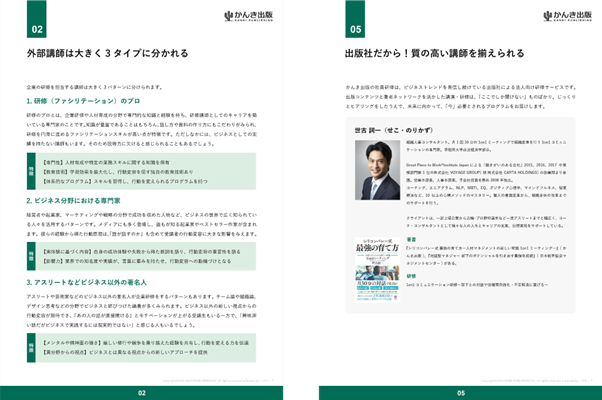Viewport: 602px width, 400px height.
Task: Click the 特徴 tab beside the first feature box
Action: click(x=31, y=171)
